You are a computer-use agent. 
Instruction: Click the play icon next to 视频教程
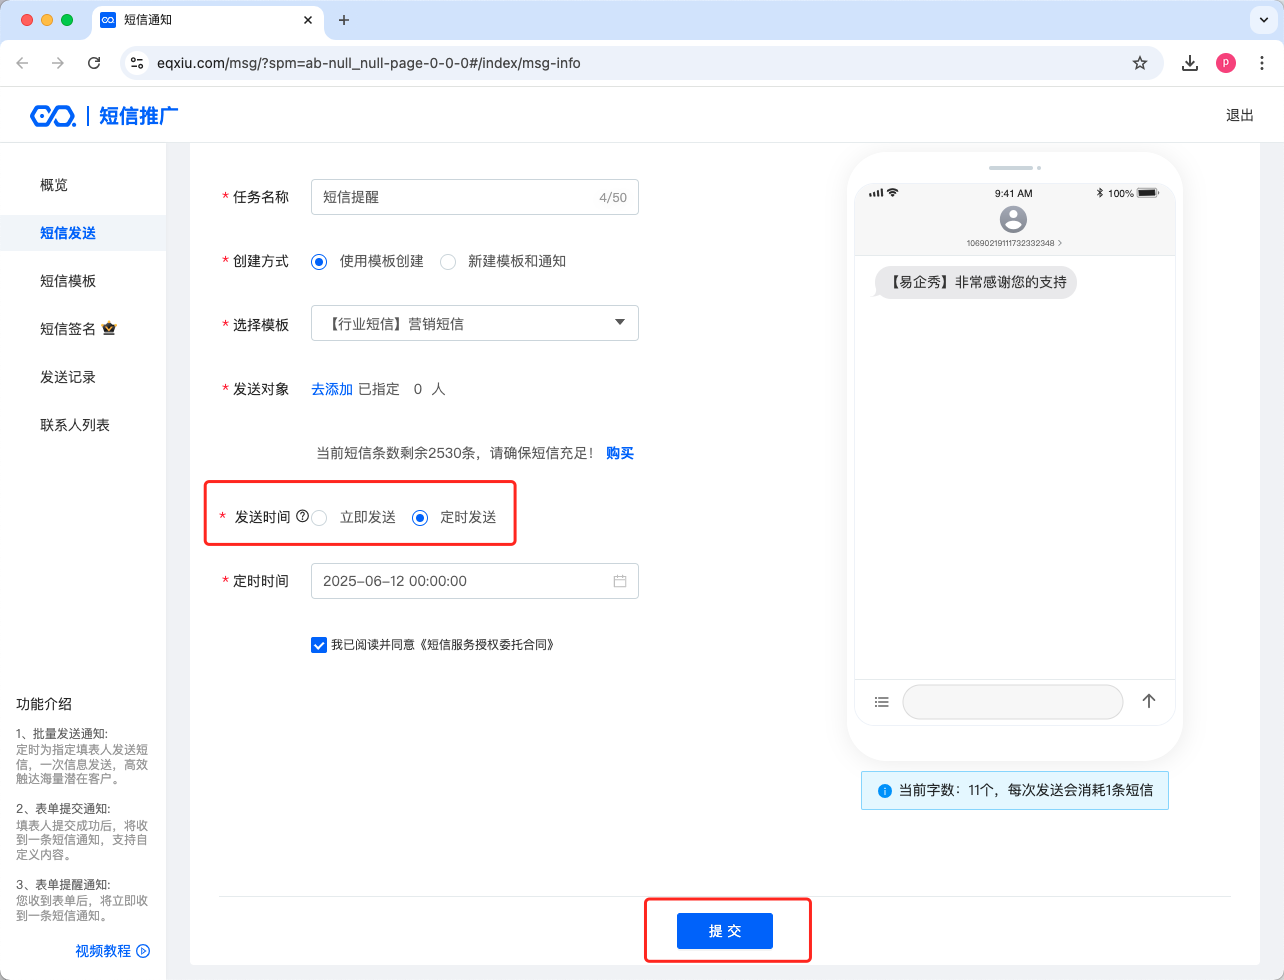click(x=143, y=951)
